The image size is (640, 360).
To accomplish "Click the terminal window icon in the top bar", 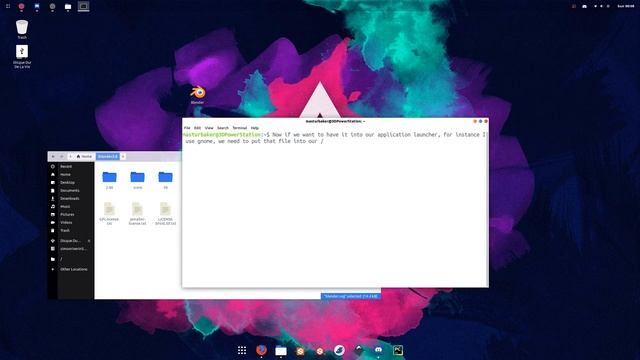I will [84, 6].
